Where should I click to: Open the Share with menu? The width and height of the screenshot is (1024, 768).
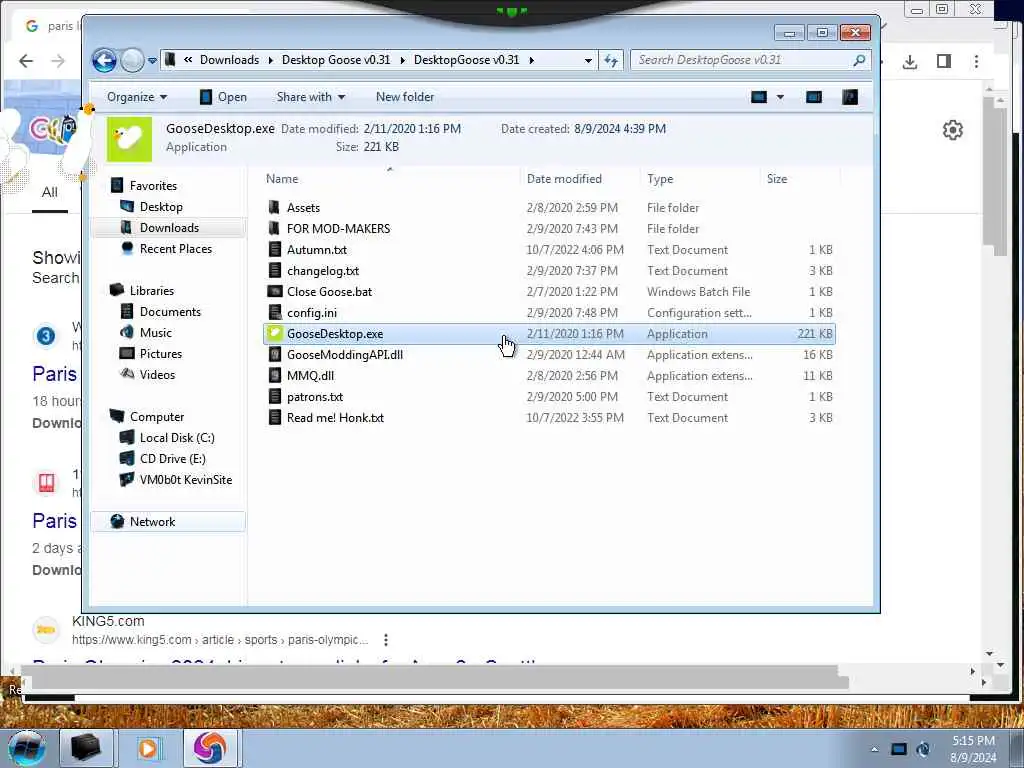point(311,97)
